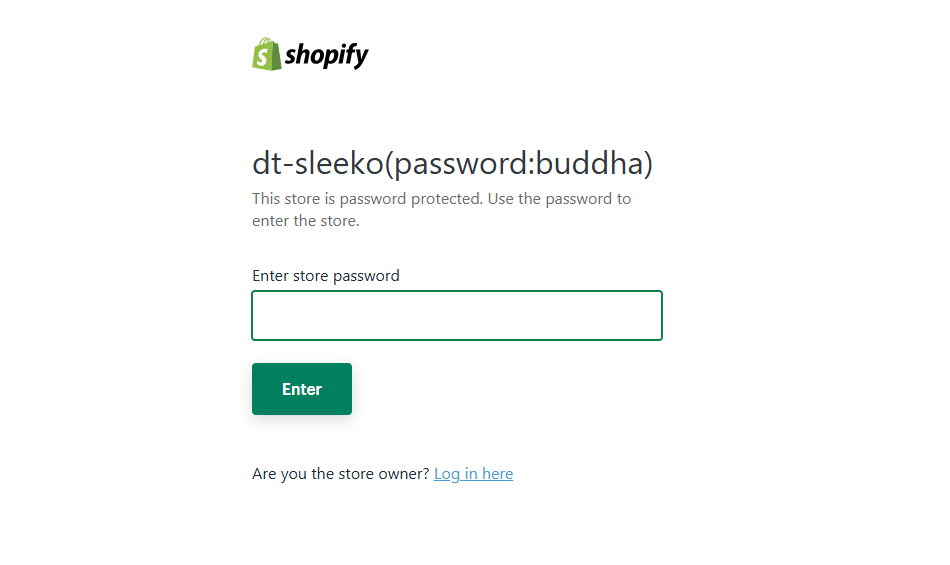The image size is (950, 565).
Task: Click the shopify wordmark text beside the bag
Action: click(327, 56)
